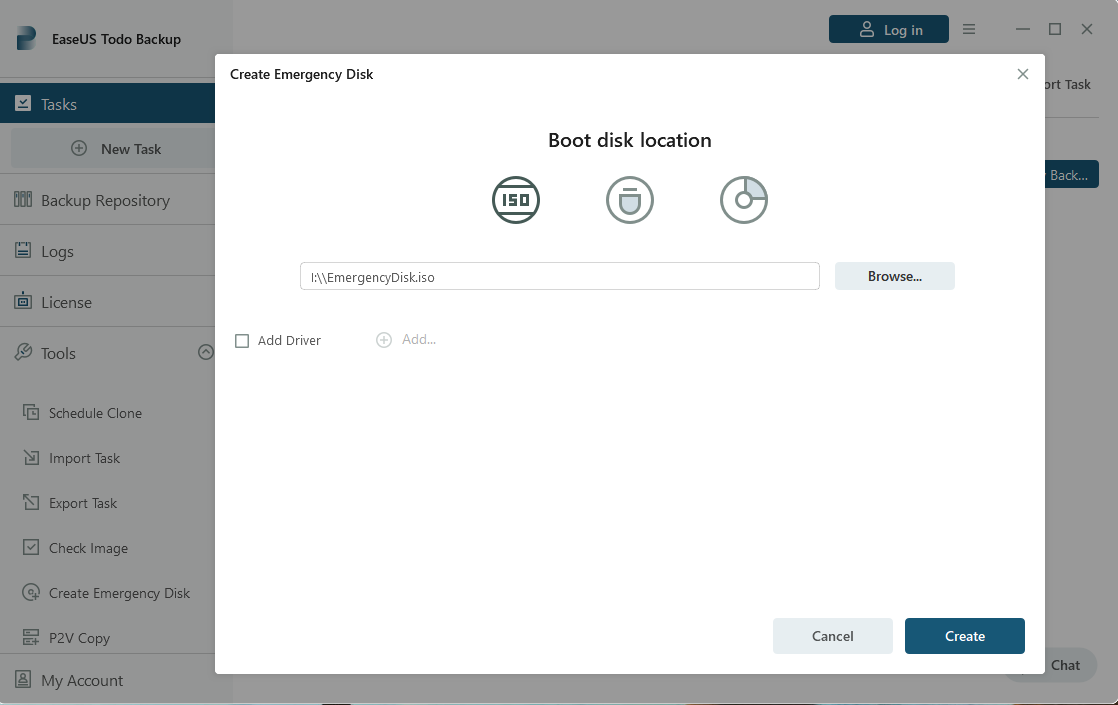This screenshot has width=1118, height=705.
Task: Click the Log in button
Action: point(888,29)
